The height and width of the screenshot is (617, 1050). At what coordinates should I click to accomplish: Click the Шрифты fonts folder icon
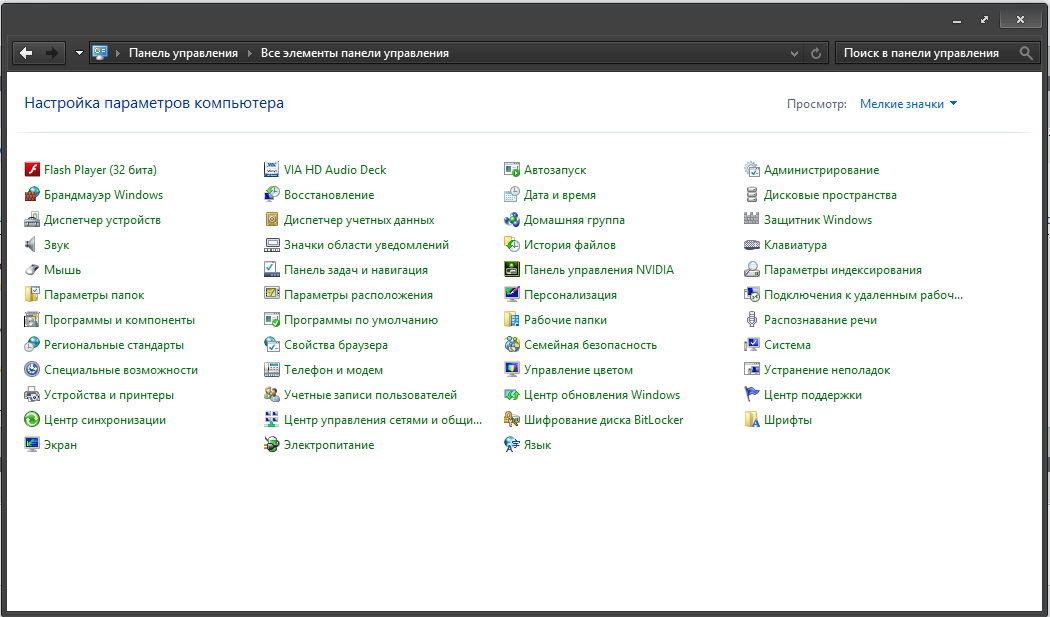[x=752, y=420]
